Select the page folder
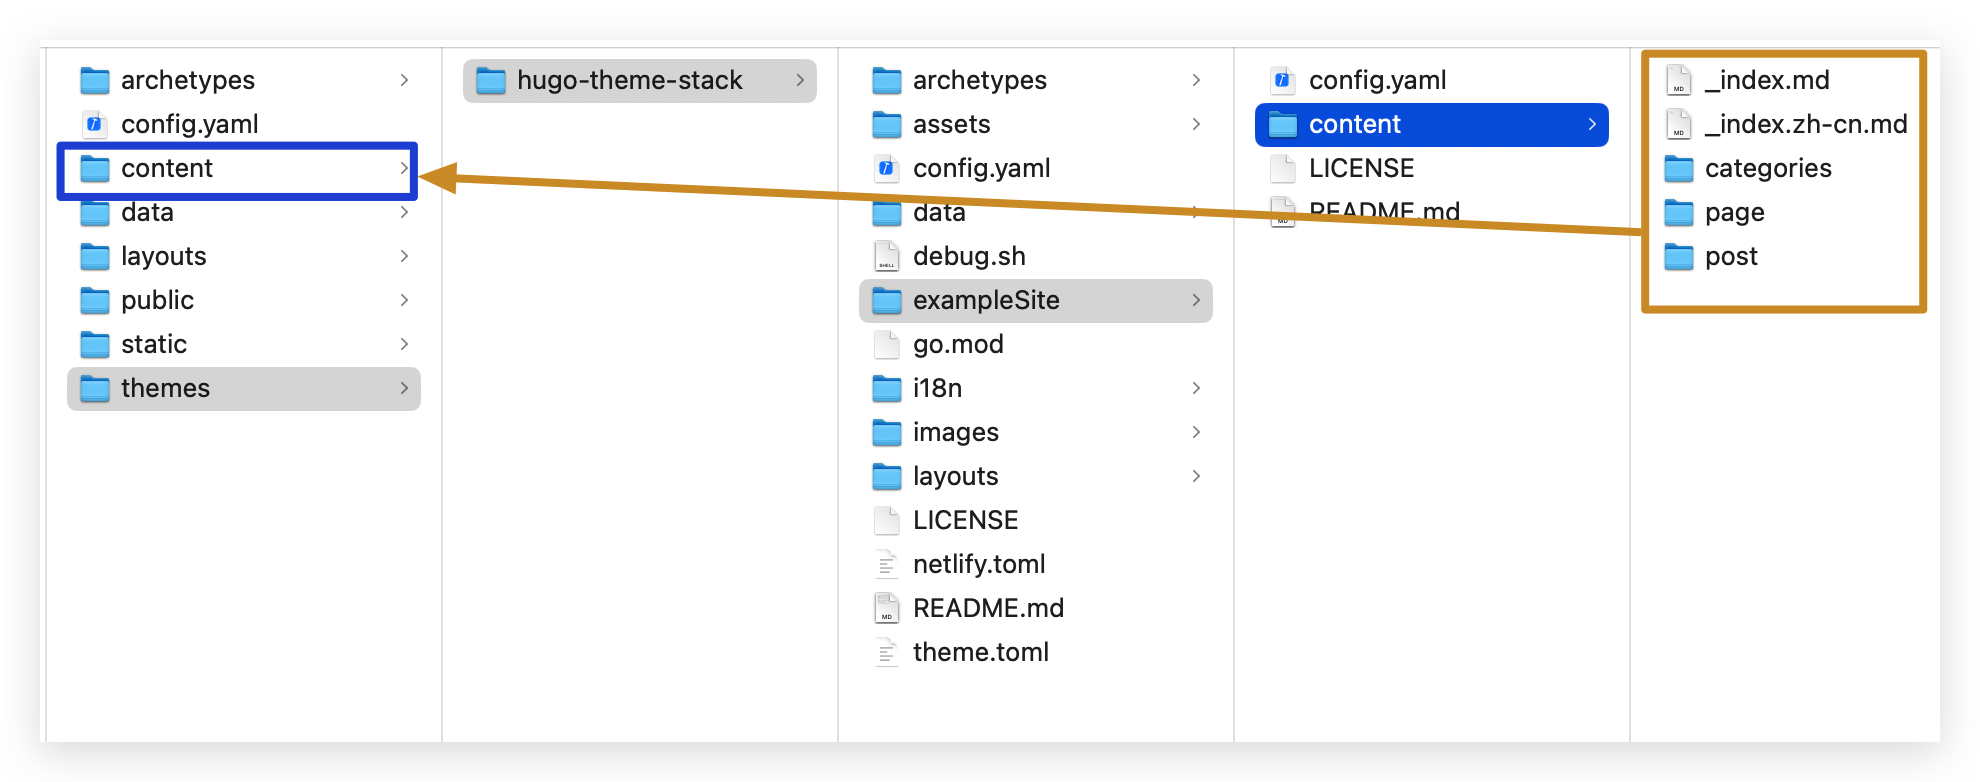1980x782 pixels. [1734, 212]
